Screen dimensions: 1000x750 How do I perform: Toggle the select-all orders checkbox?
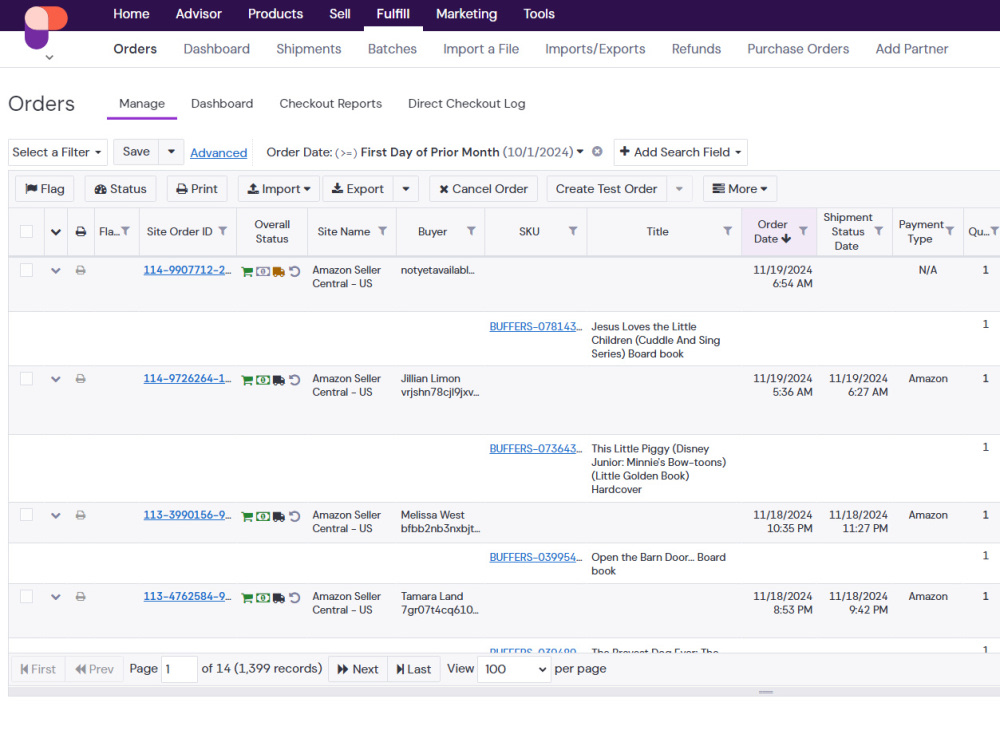[x=26, y=232]
